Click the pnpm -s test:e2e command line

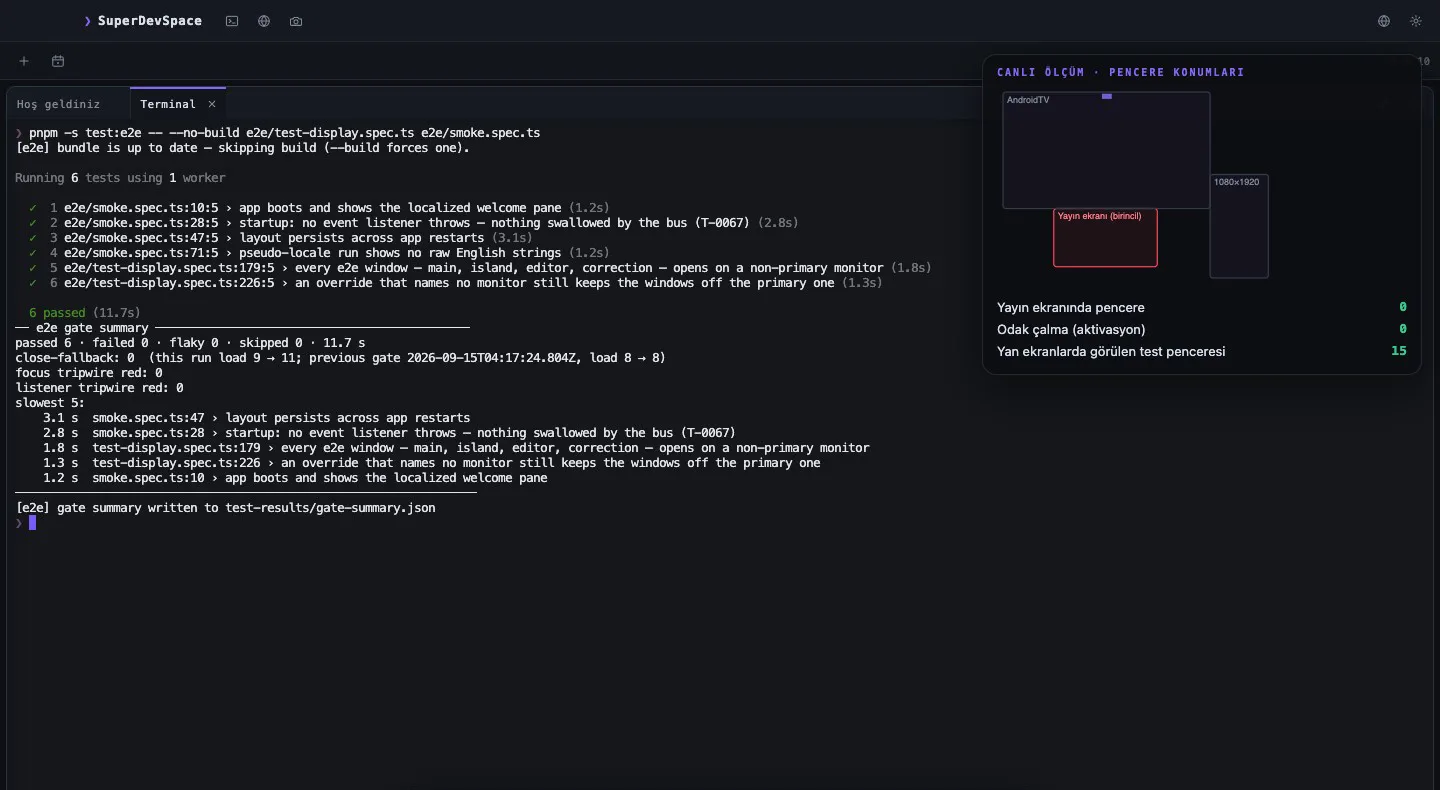[278, 133]
